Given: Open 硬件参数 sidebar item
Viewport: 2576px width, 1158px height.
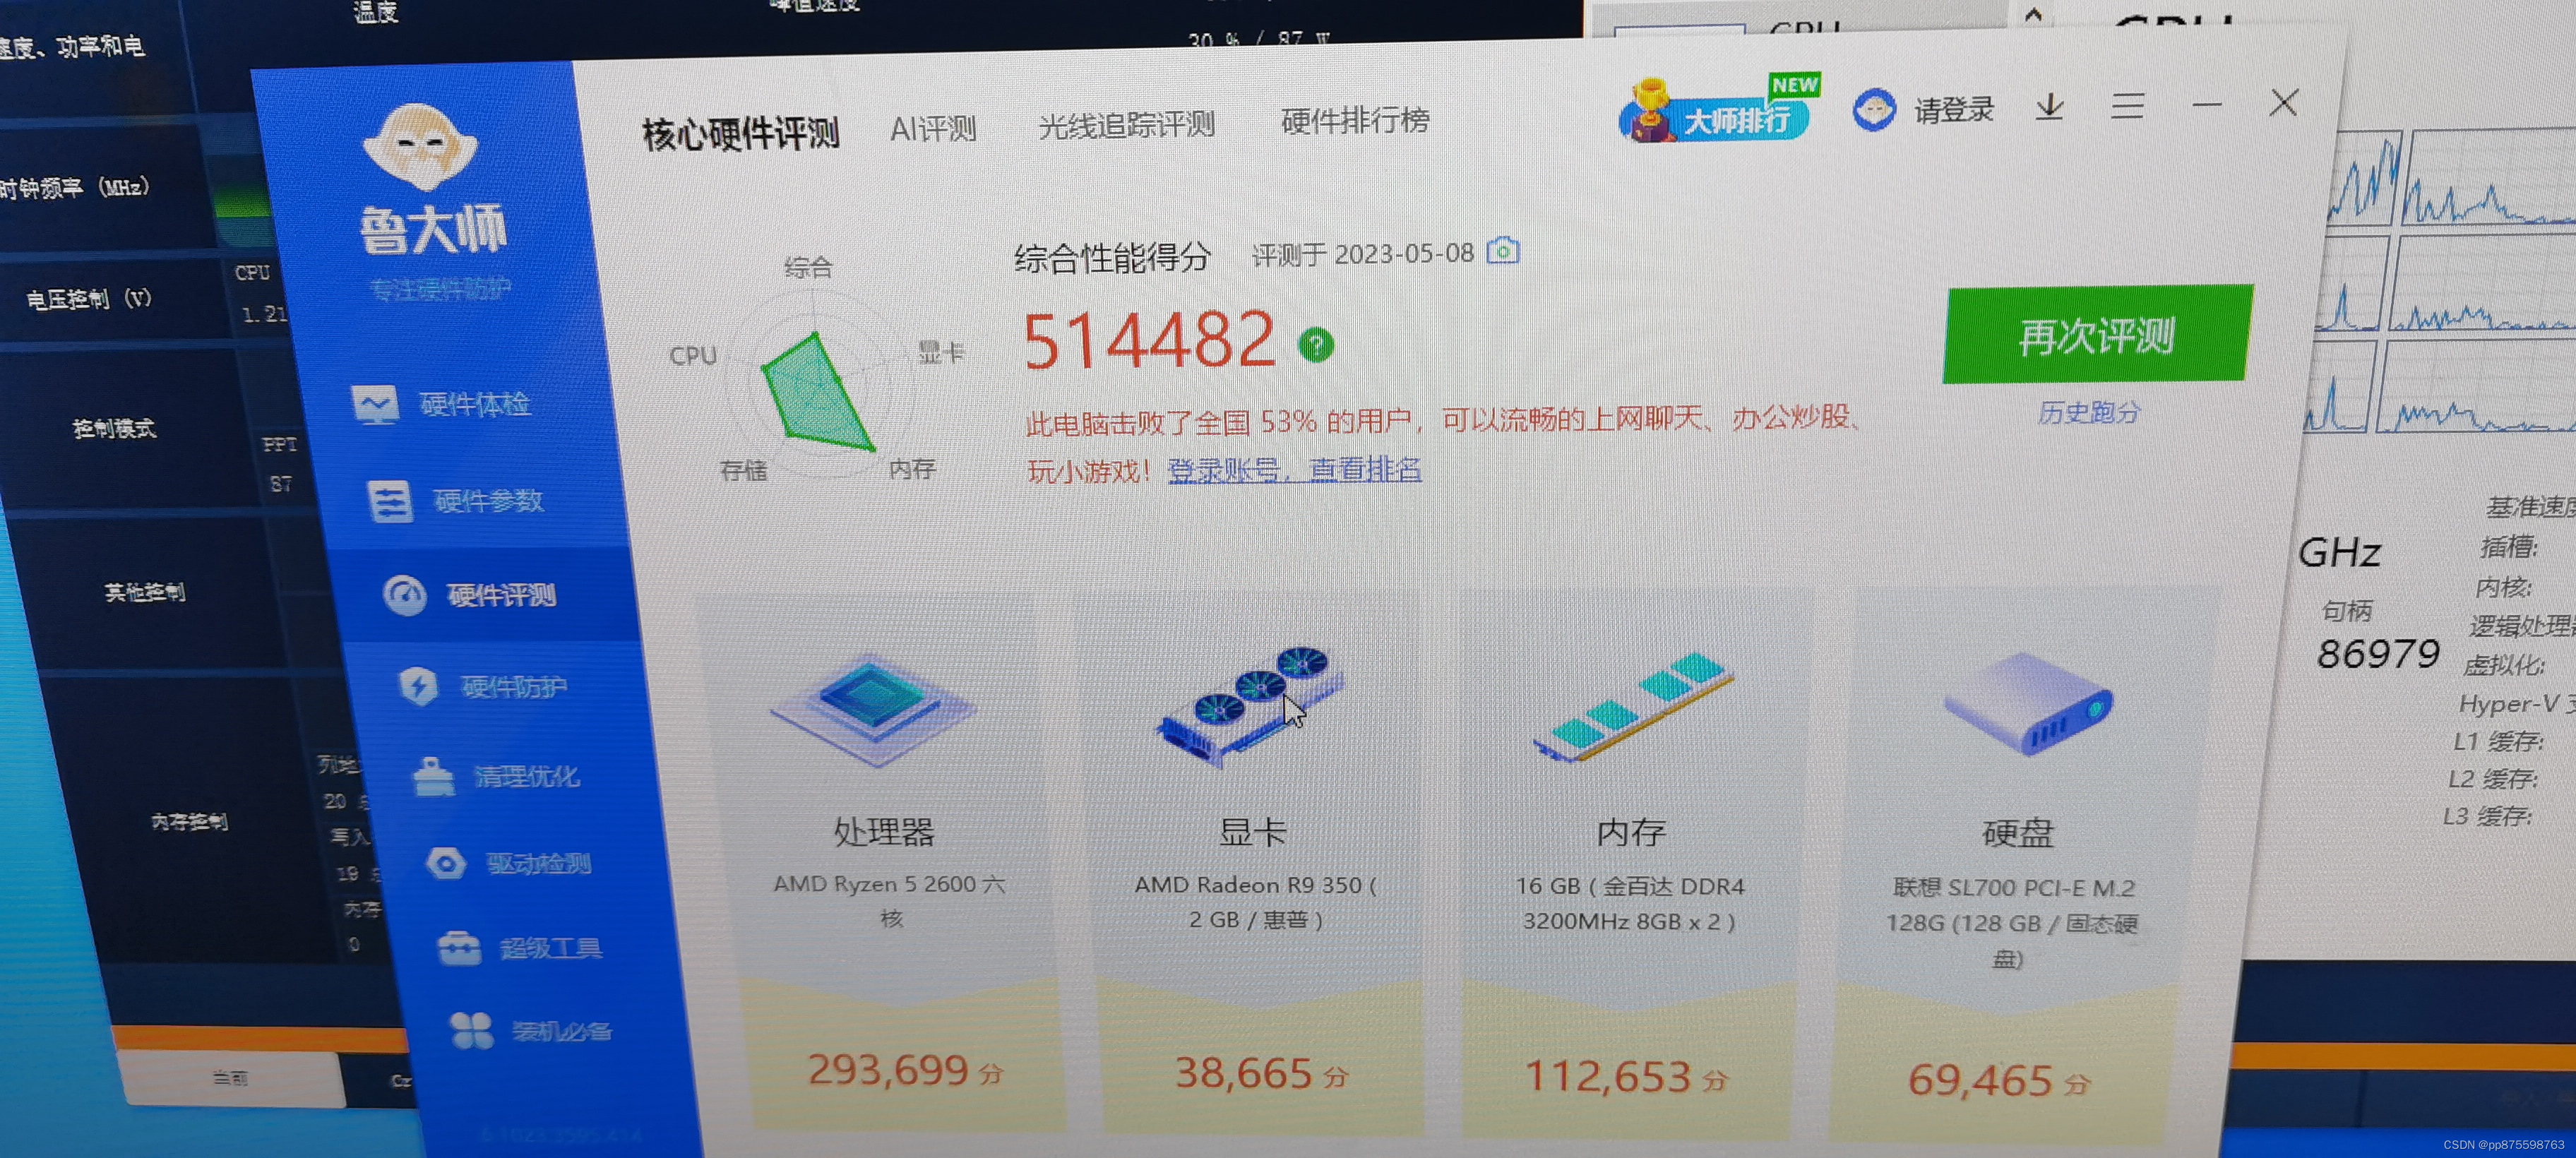Looking at the screenshot, I should [x=456, y=500].
